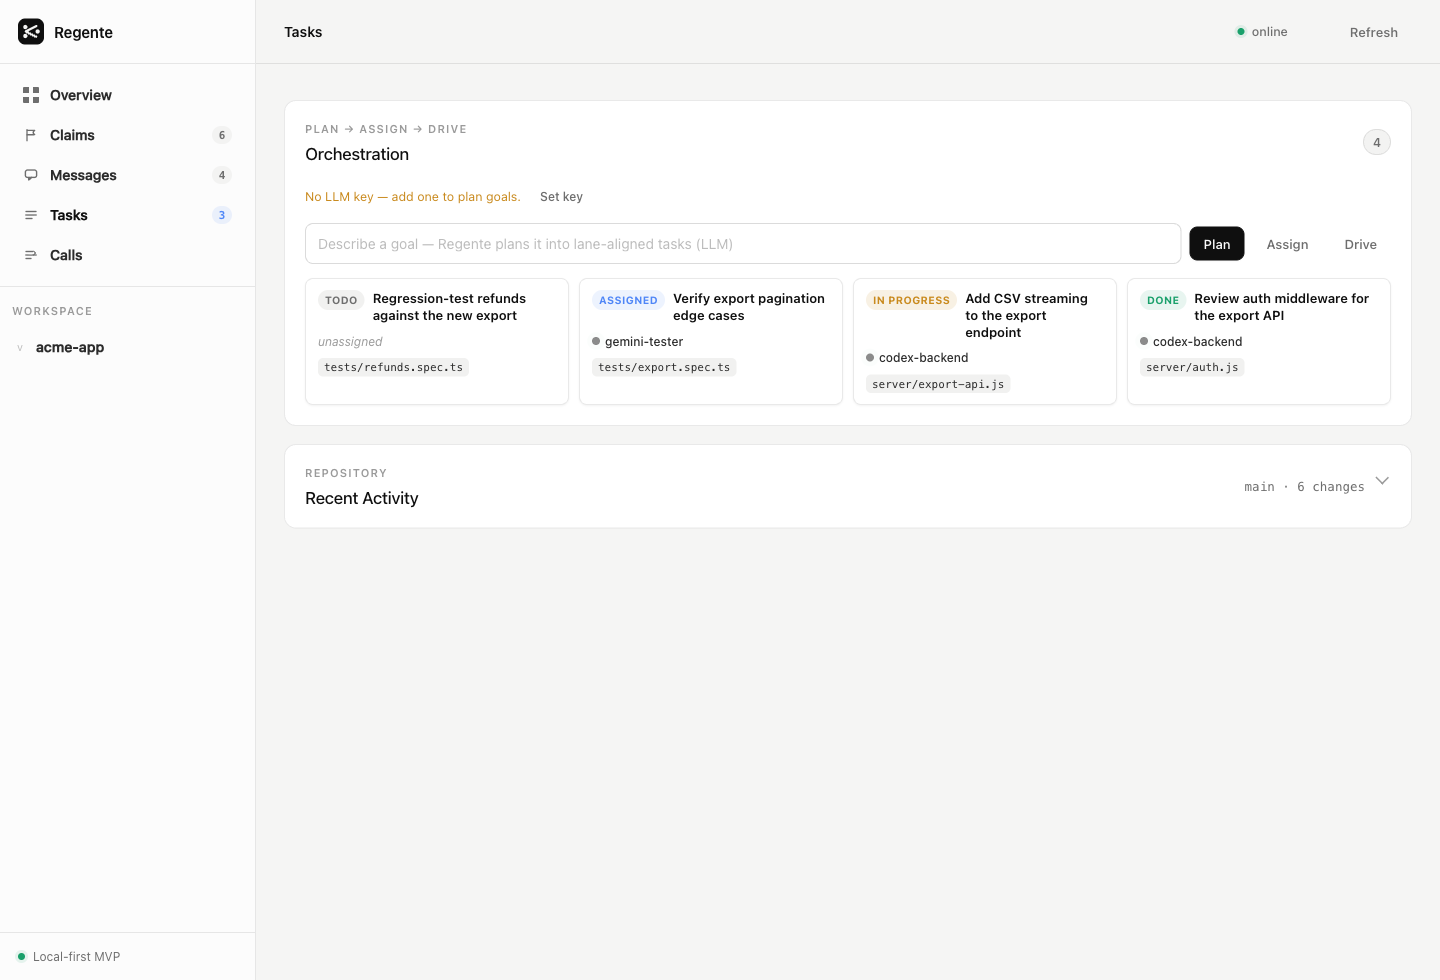Click the No LLM key warning text
The width and height of the screenshot is (1440, 980).
pyautogui.click(x=413, y=197)
